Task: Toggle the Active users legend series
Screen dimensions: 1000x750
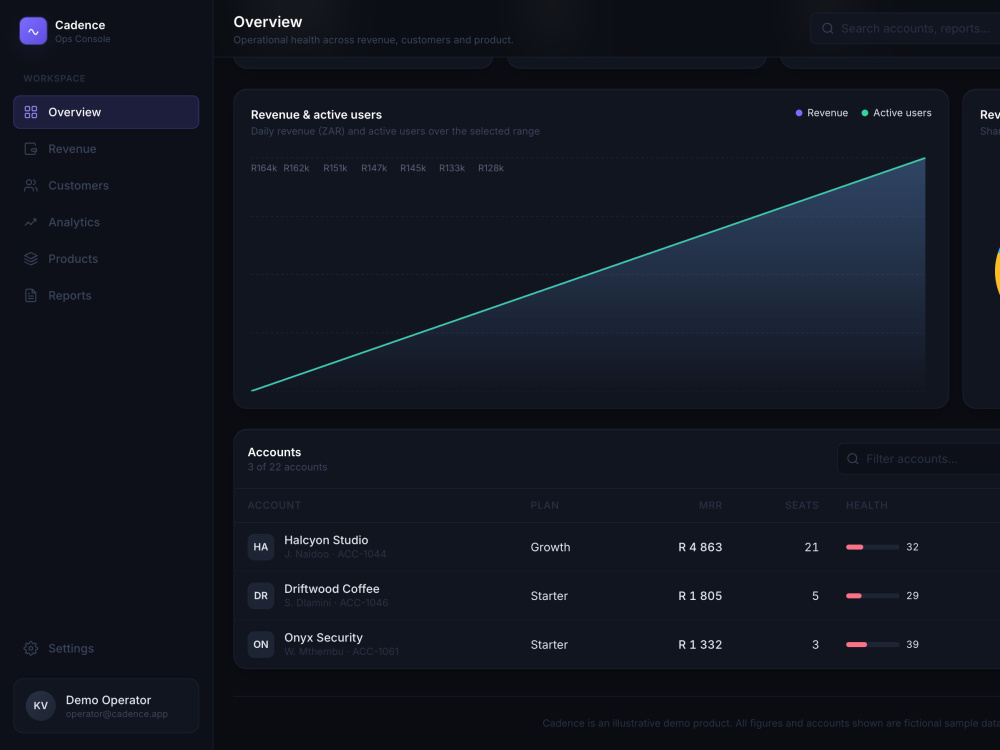Action: (896, 113)
